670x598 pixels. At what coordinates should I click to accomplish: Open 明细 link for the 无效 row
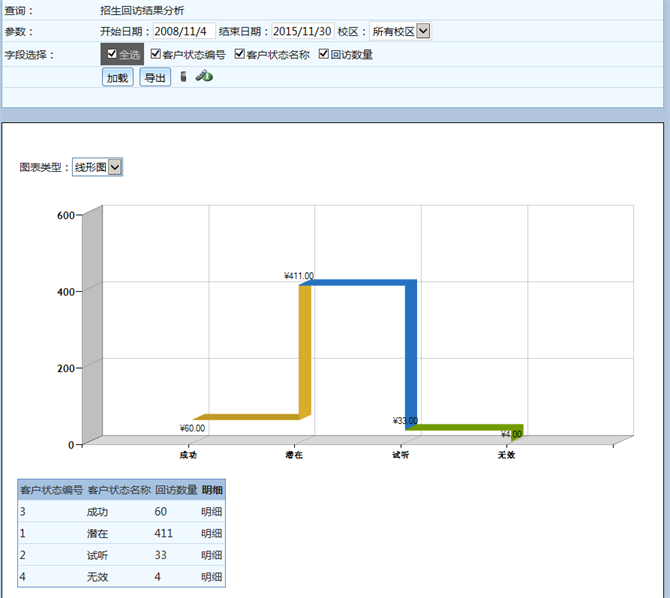[212, 577]
